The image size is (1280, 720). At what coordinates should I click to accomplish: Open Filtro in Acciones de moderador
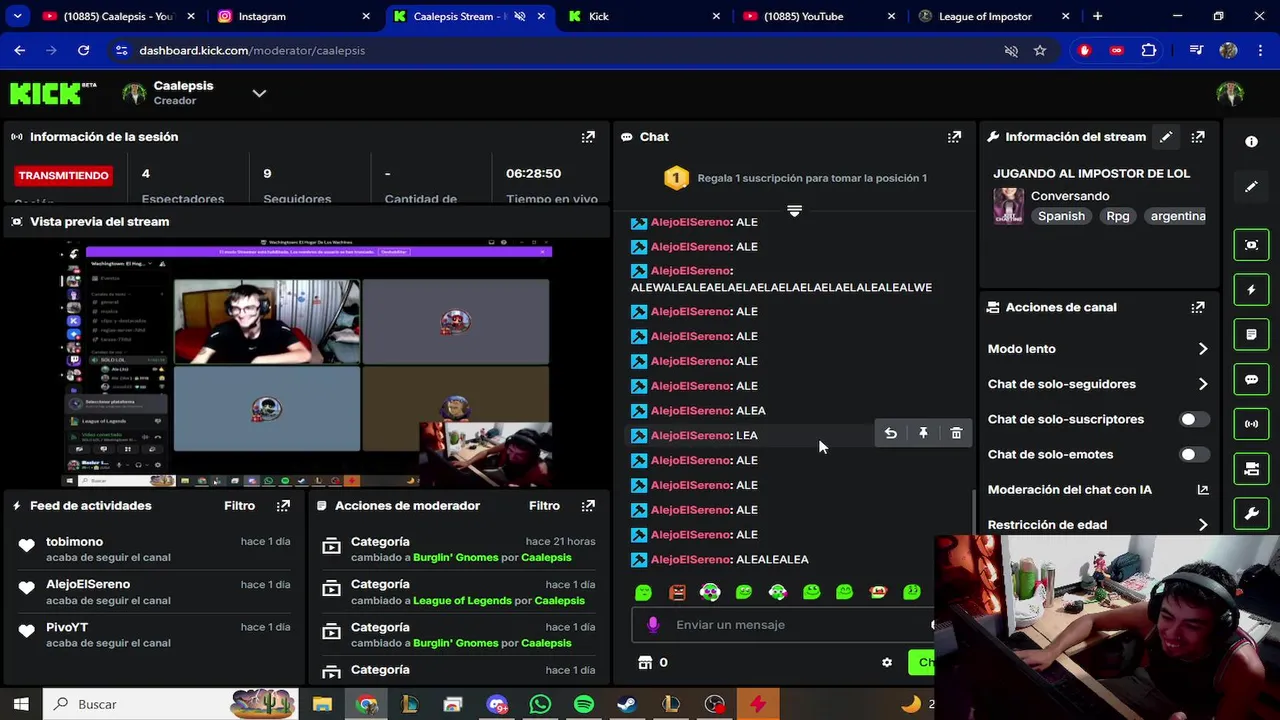pos(544,506)
